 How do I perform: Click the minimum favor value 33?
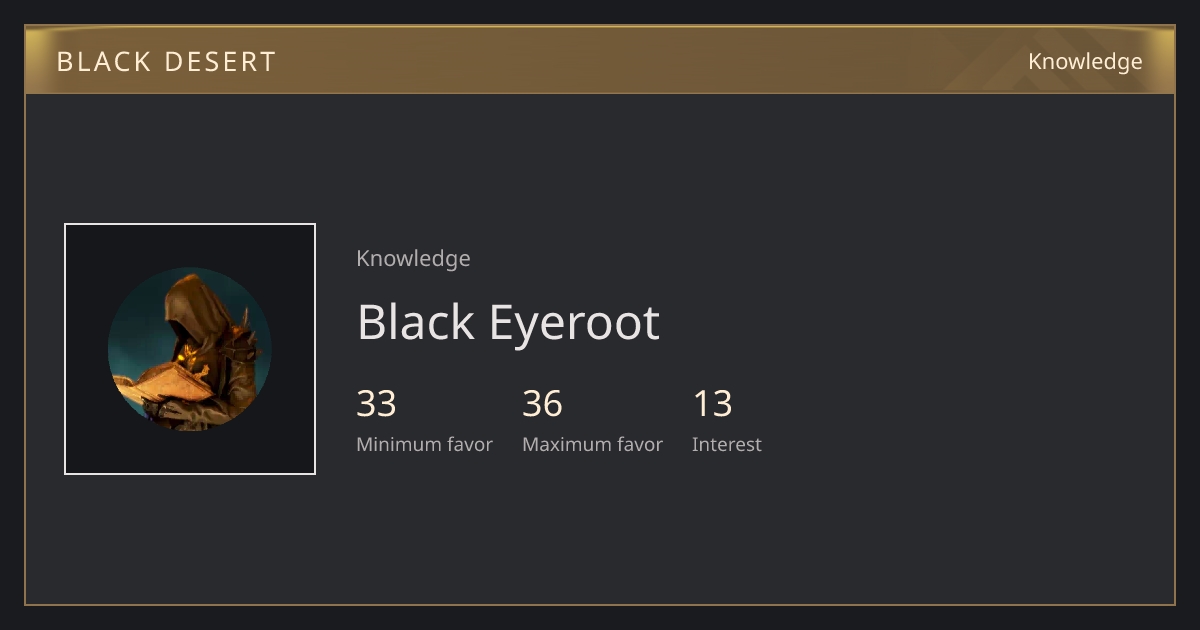click(x=376, y=404)
